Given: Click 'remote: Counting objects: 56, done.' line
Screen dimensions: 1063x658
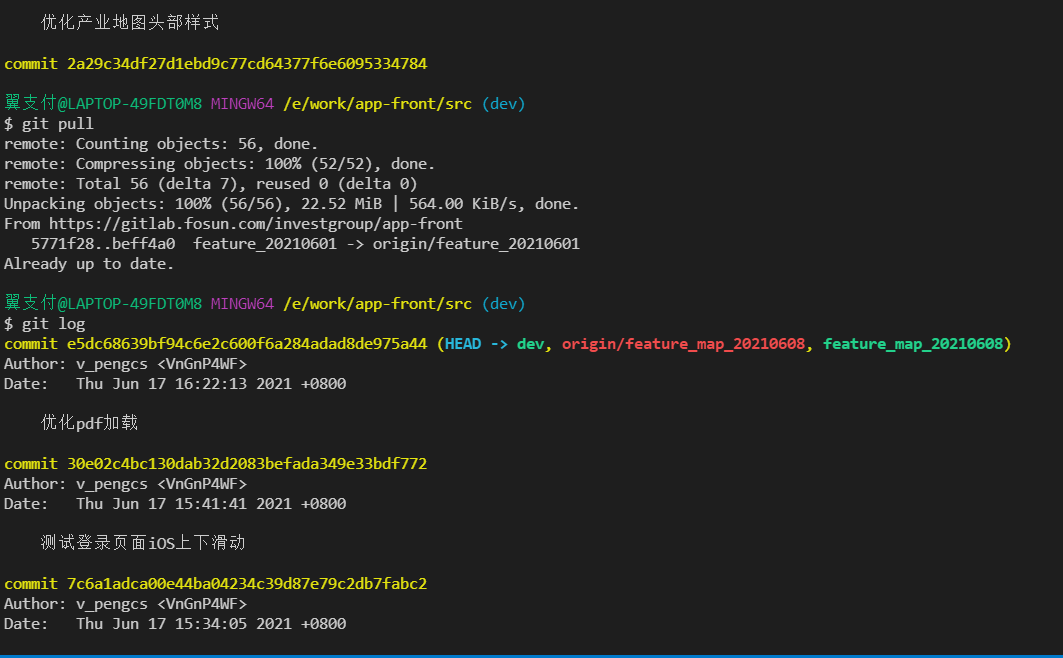Looking at the screenshot, I should click(161, 144).
